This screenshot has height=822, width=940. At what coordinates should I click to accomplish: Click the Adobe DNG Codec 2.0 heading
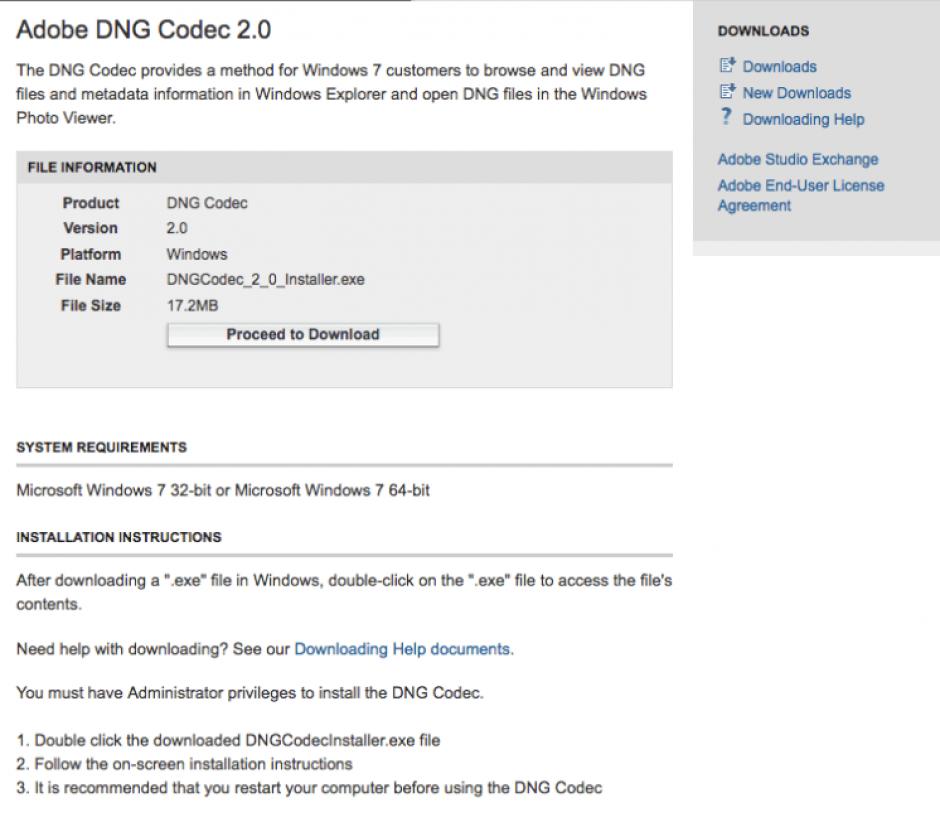pyautogui.click(x=144, y=29)
